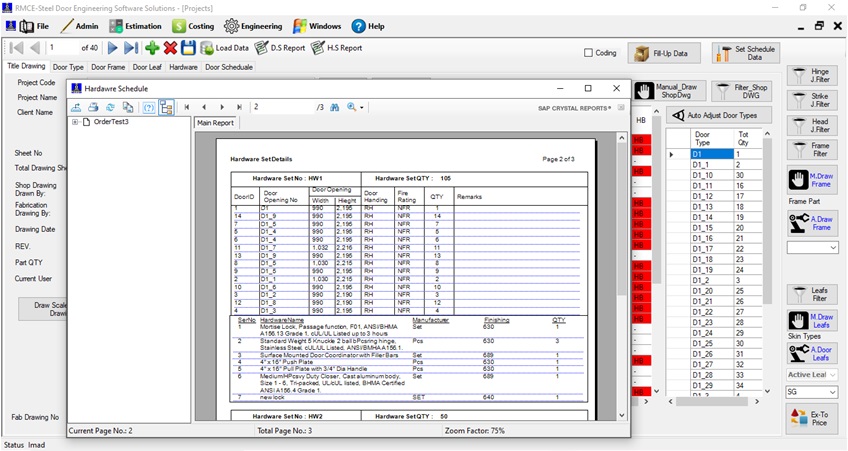Click Fill-Up Data button
The height and width of the screenshot is (451, 848).
pos(665,54)
